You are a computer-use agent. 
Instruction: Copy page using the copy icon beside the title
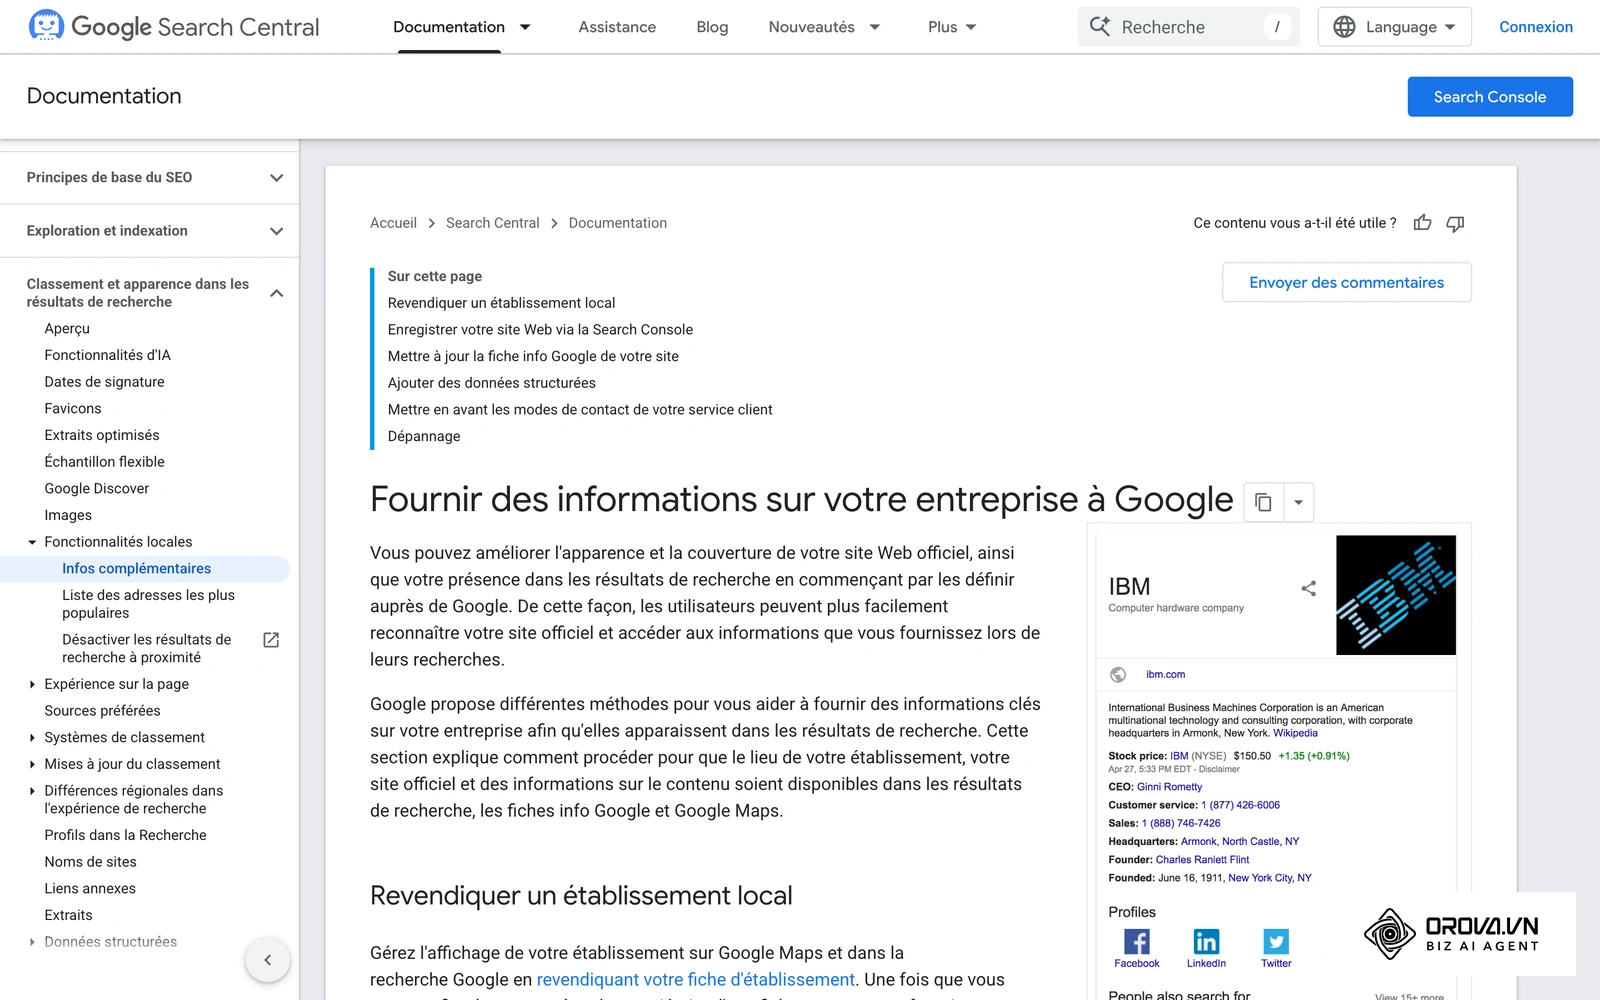click(x=1263, y=502)
